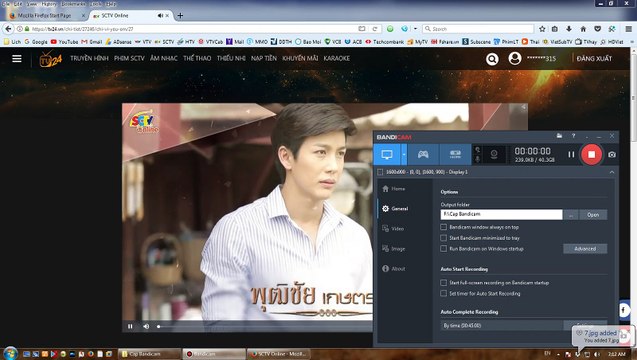This screenshot has width=637, height=360.
Task: Open a new Firefox tab
Action: tap(180, 15)
